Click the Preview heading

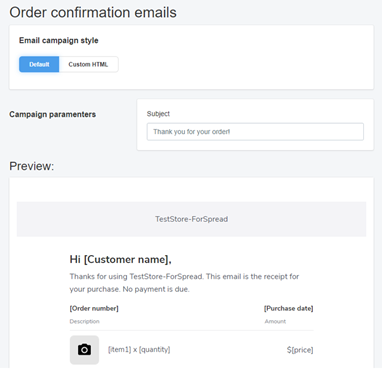click(31, 166)
